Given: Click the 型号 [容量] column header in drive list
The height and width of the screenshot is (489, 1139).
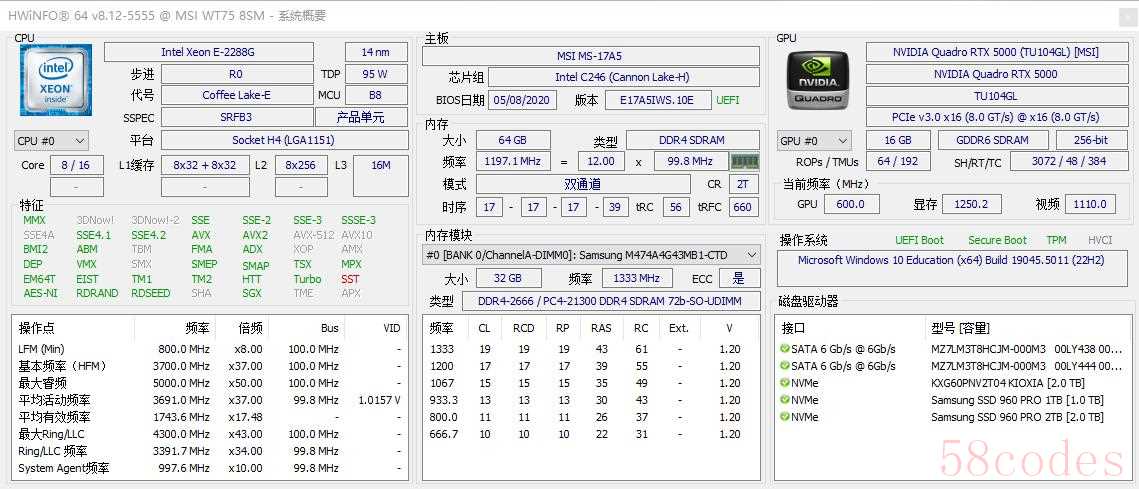Looking at the screenshot, I should coord(959,327).
